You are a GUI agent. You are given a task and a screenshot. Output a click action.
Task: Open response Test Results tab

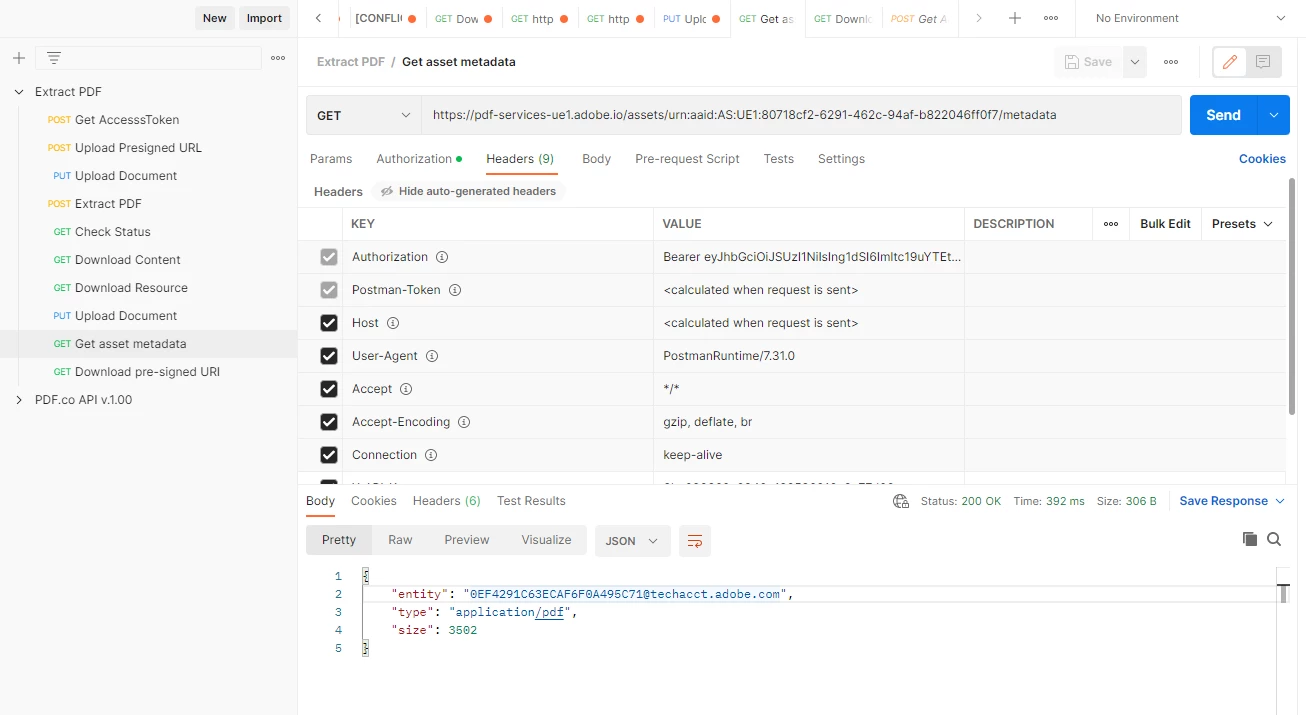(x=531, y=501)
